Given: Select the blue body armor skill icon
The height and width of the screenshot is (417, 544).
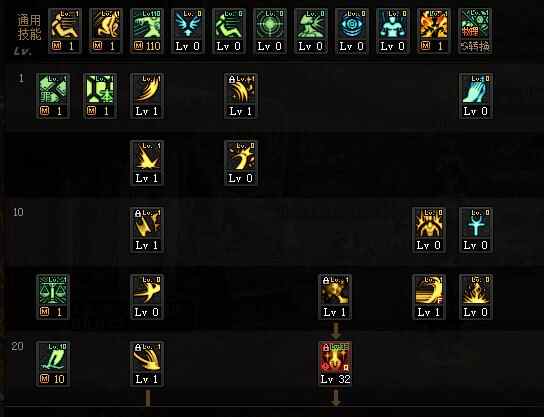Looking at the screenshot, I should pos(393,31).
